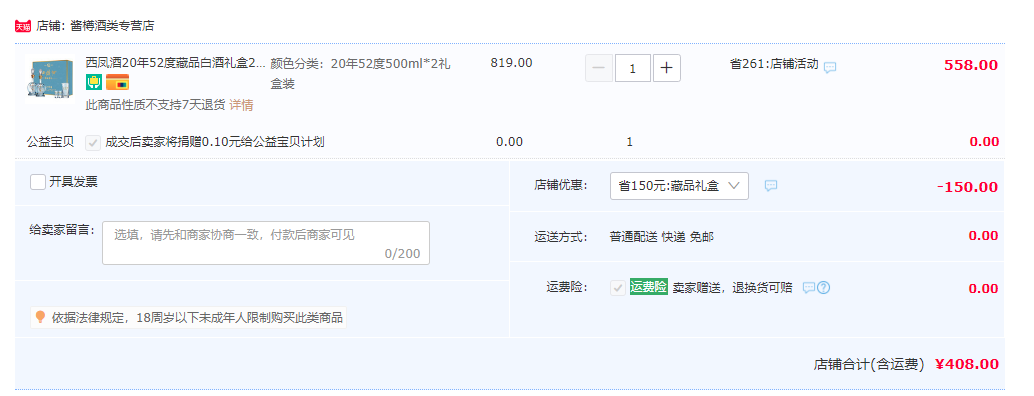Click the question mark help icon for 运费险
The width and height of the screenshot is (1034, 396).
click(x=823, y=288)
